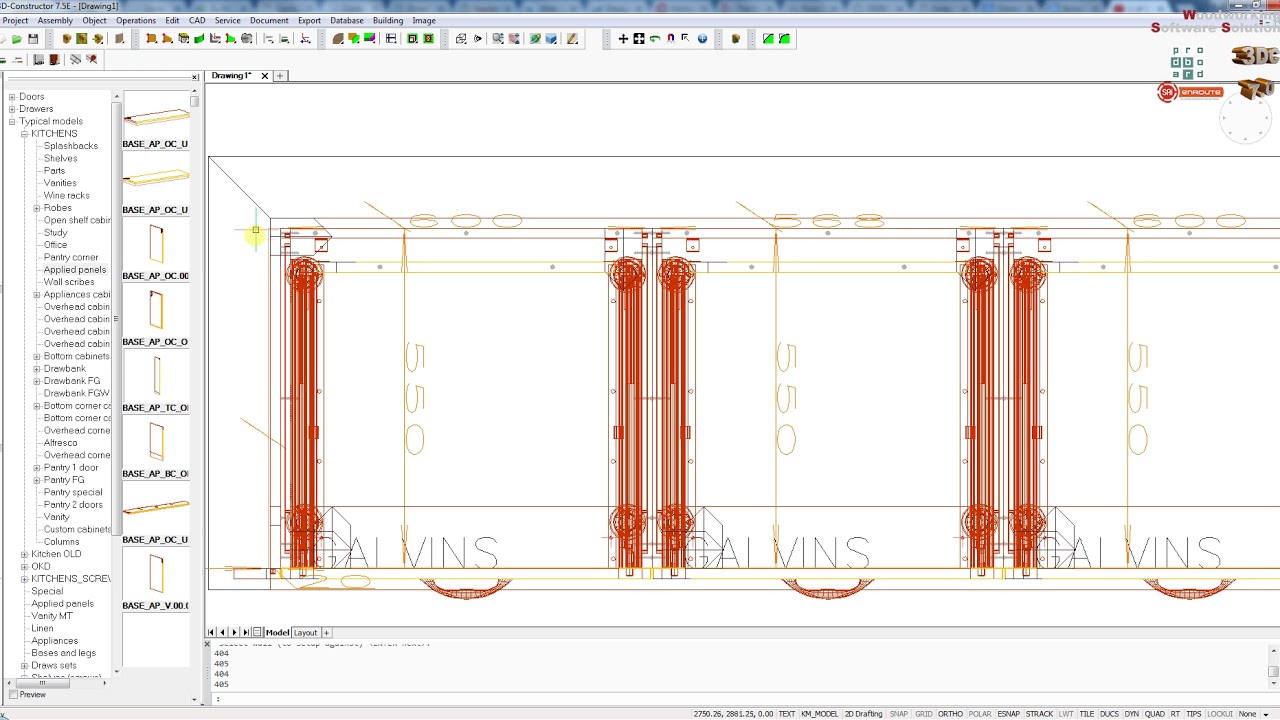The width and height of the screenshot is (1280, 720).
Task: Click the blue 3D cube icon
Action: click(x=551, y=39)
